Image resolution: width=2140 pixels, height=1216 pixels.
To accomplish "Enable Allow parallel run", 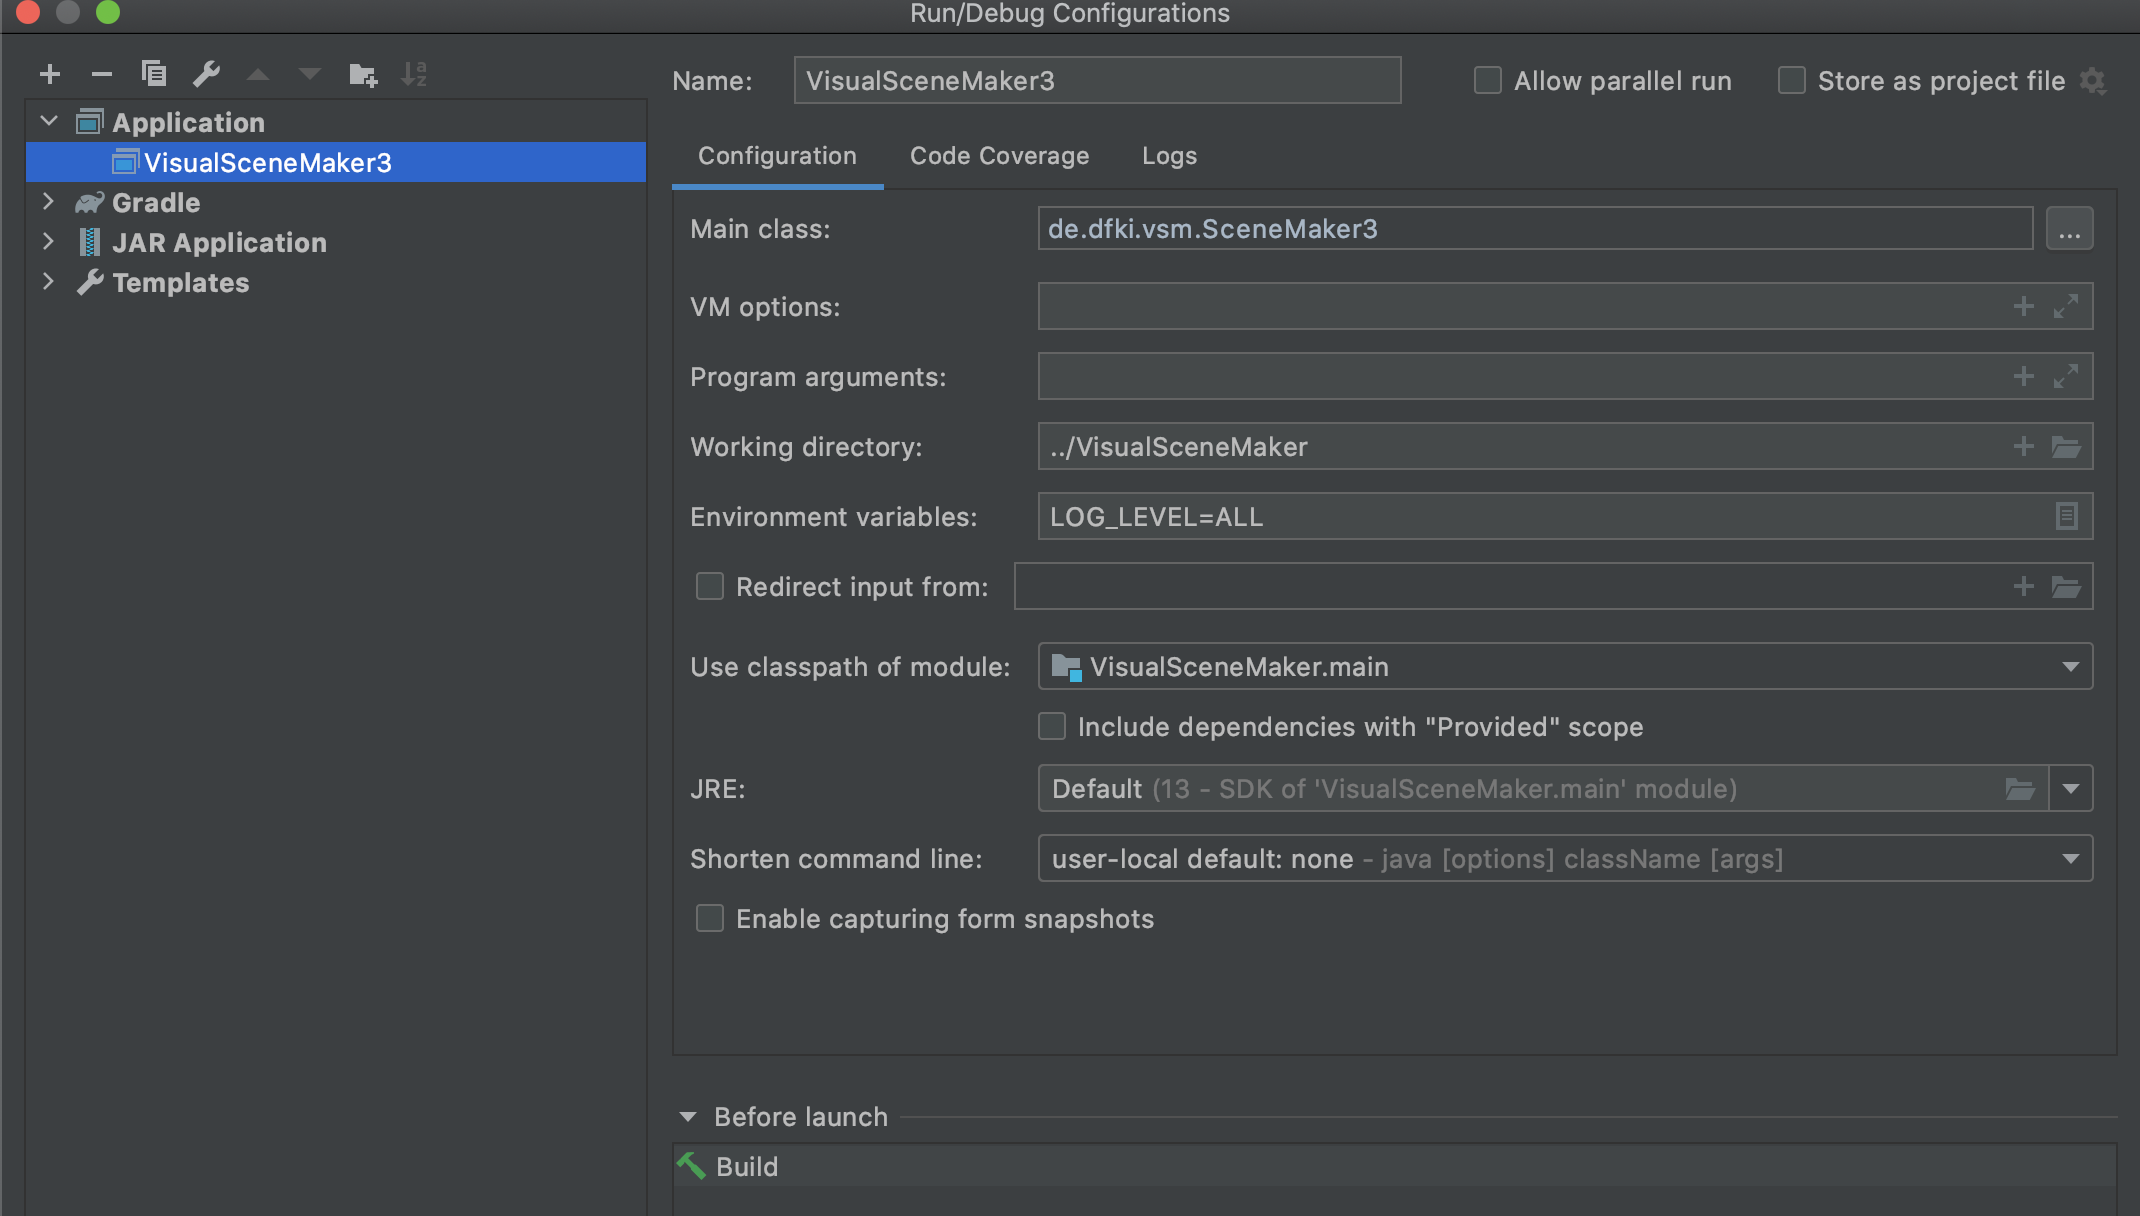I will click(x=1487, y=80).
